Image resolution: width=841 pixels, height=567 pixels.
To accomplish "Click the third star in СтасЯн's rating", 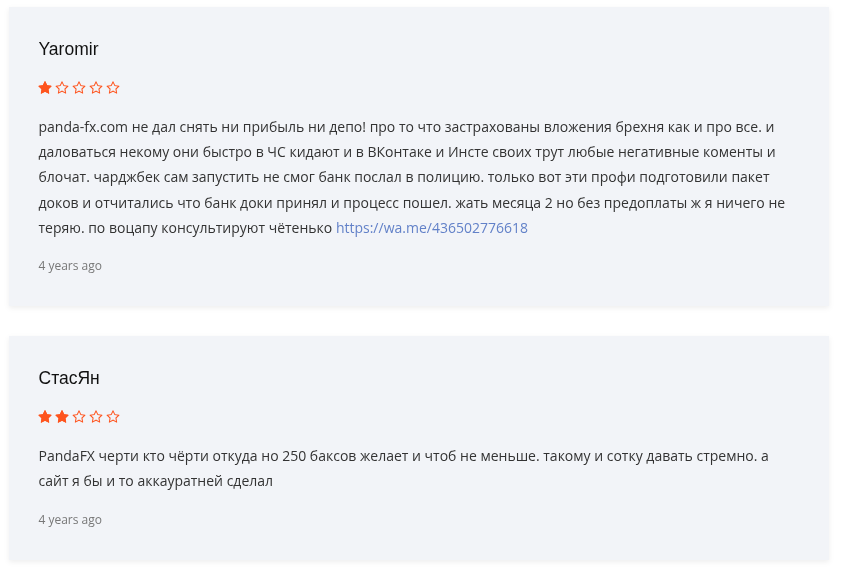I will (79, 417).
